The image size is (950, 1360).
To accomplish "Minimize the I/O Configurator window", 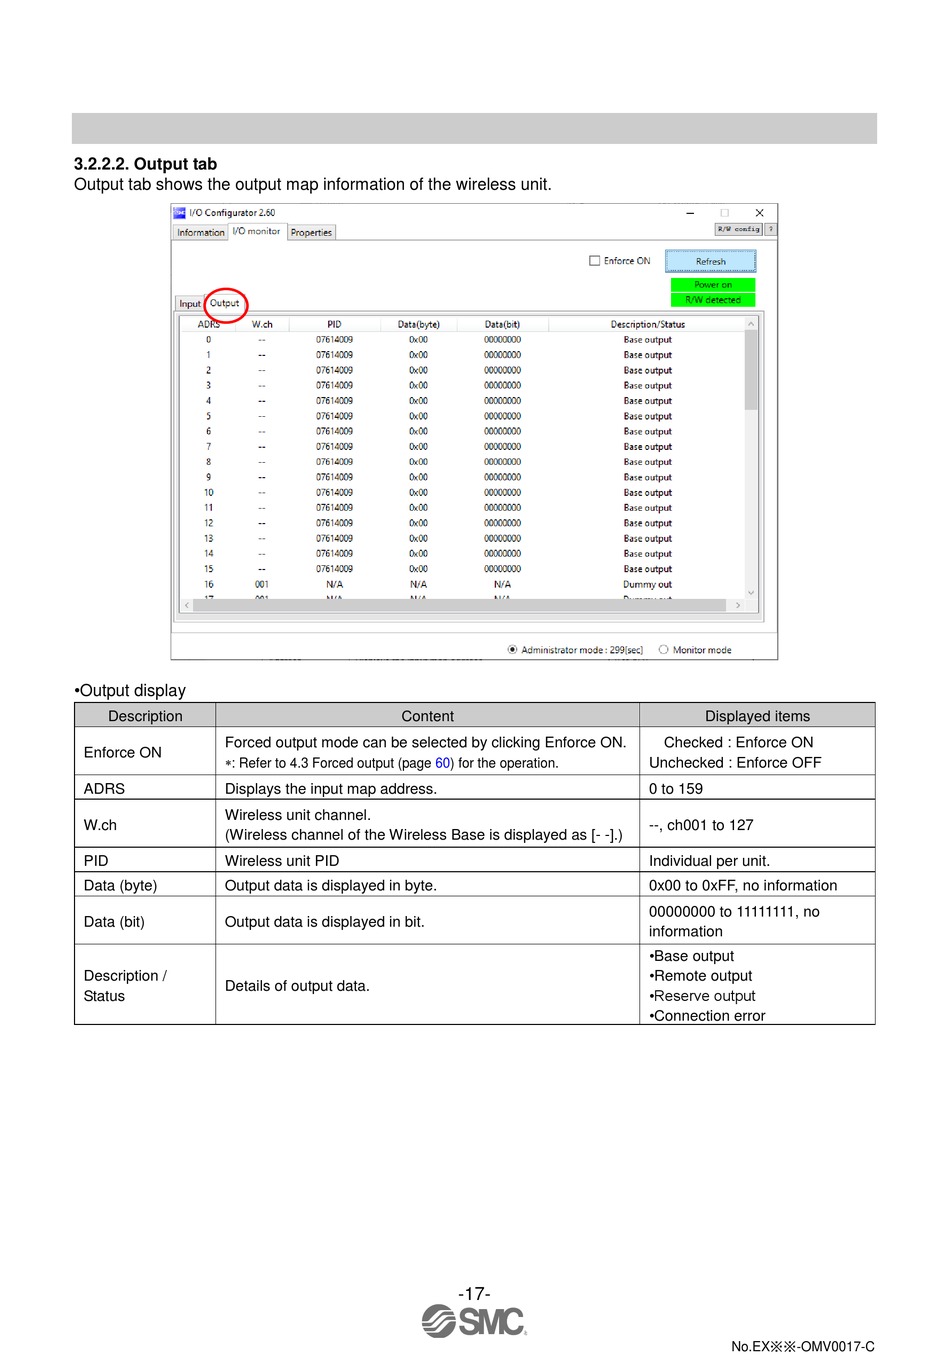I will [x=690, y=213].
